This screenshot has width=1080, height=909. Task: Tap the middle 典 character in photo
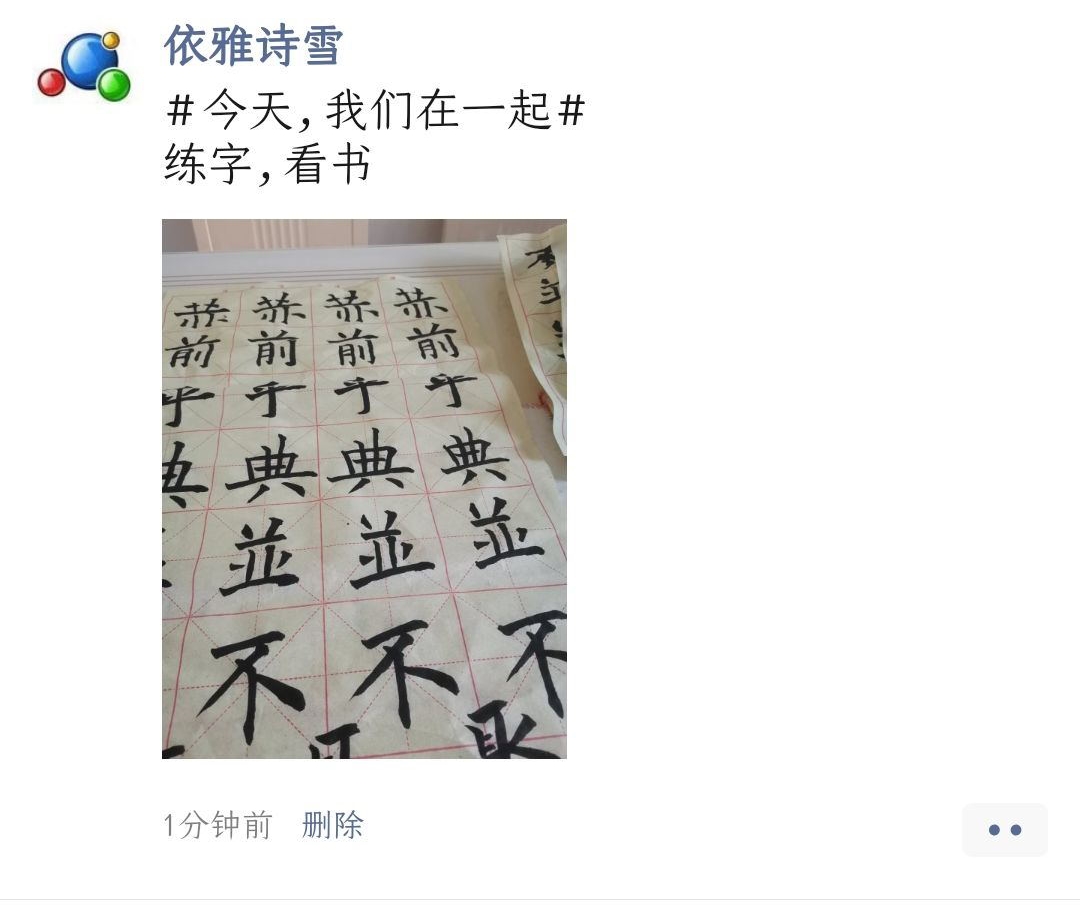pyautogui.click(x=371, y=464)
